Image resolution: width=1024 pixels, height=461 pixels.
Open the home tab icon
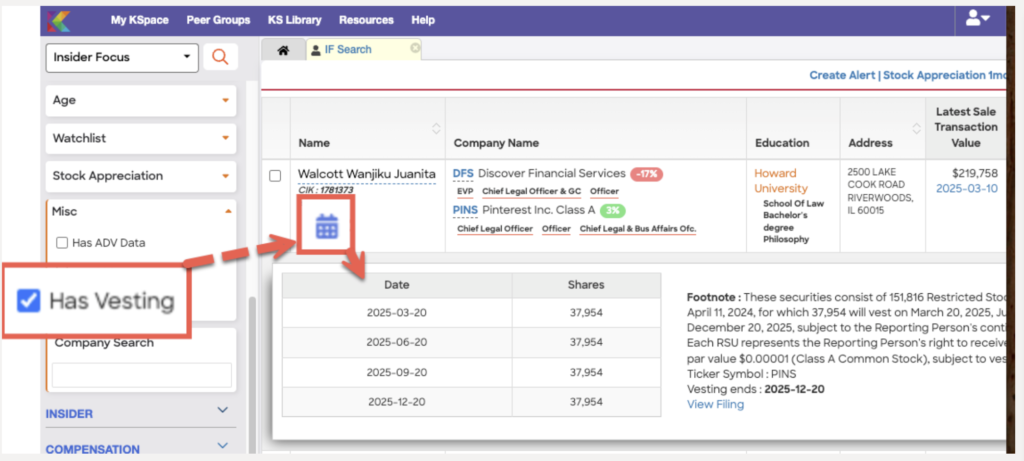(283, 50)
